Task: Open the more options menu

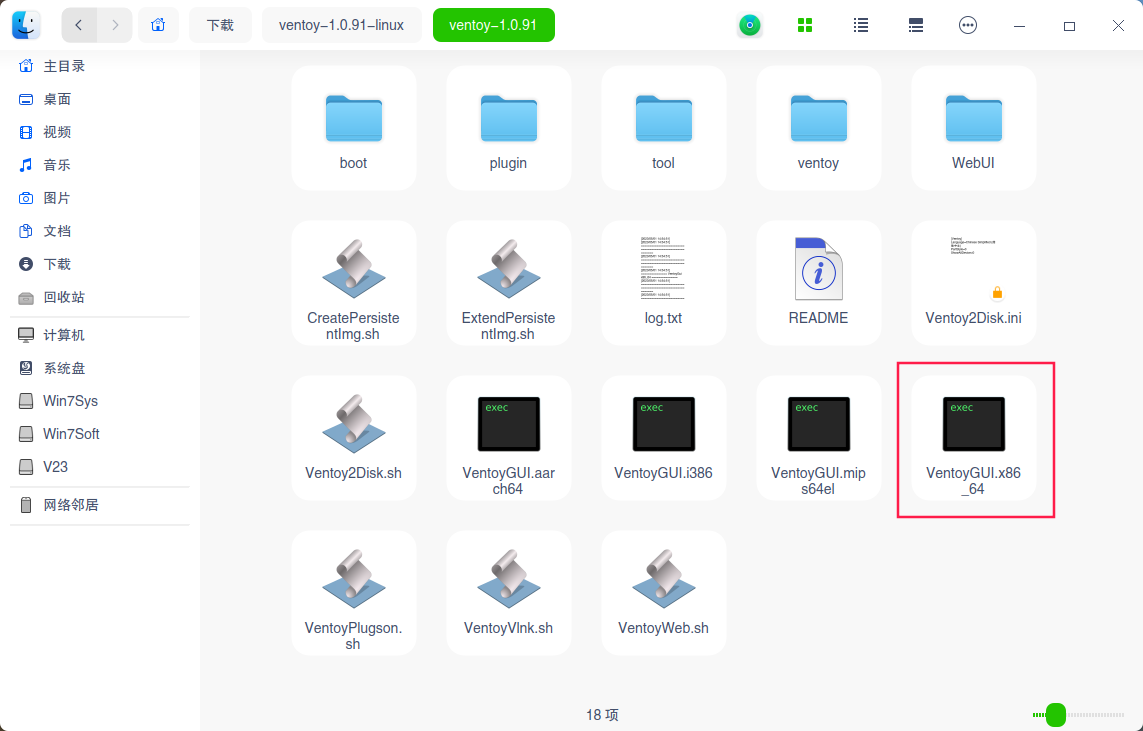Action: [x=968, y=26]
